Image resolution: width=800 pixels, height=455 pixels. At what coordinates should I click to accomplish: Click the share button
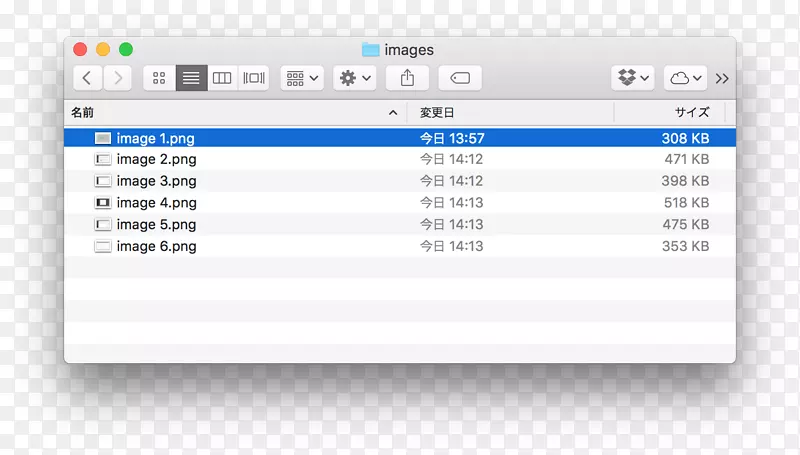tap(407, 78)
